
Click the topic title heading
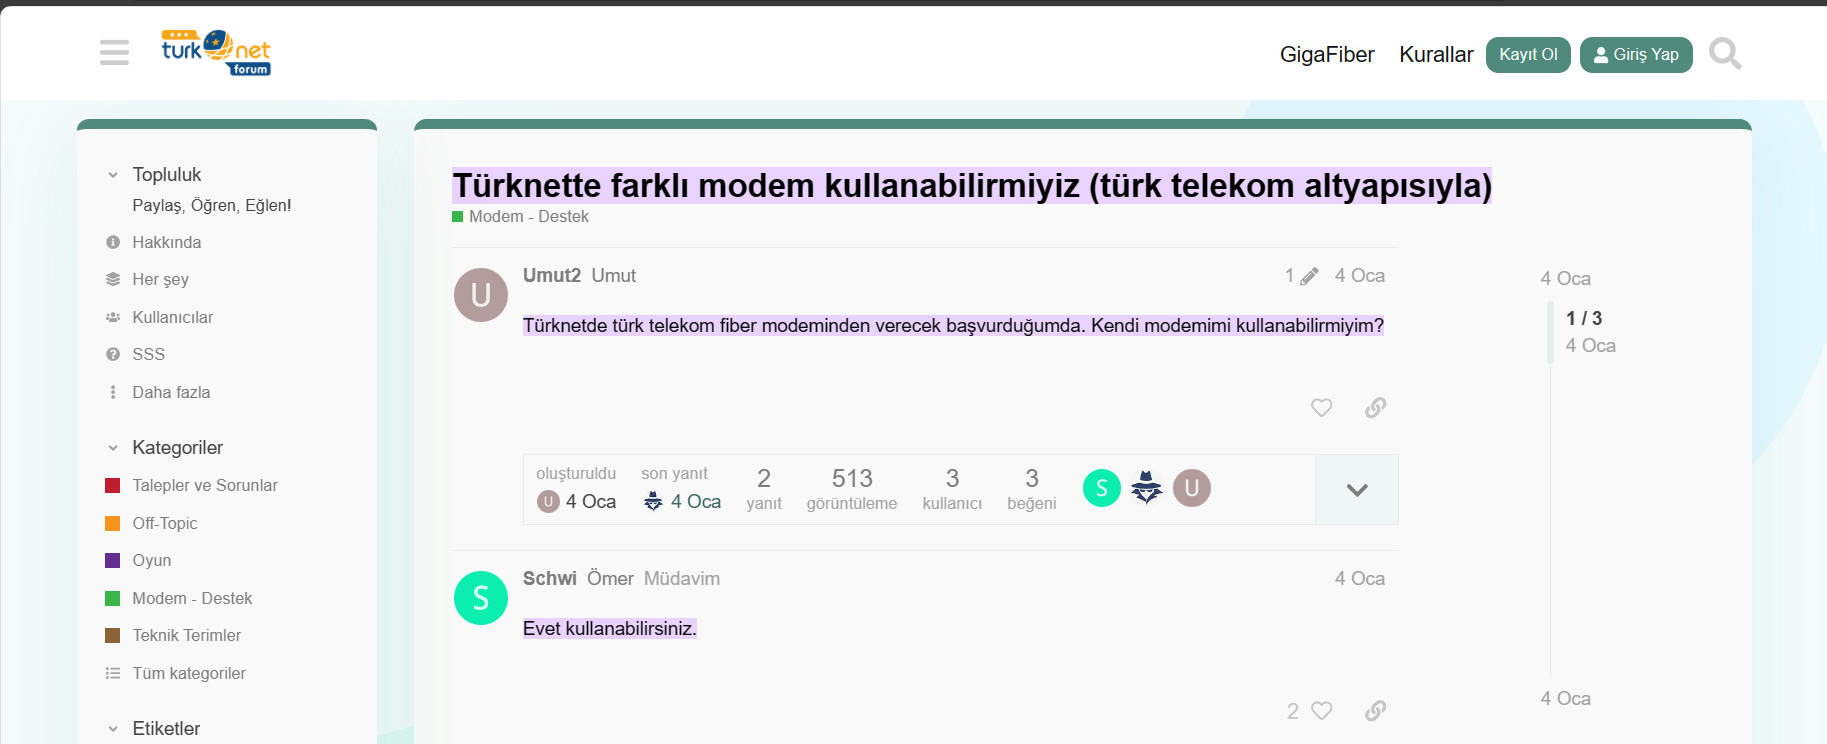[x=972, y=185]
